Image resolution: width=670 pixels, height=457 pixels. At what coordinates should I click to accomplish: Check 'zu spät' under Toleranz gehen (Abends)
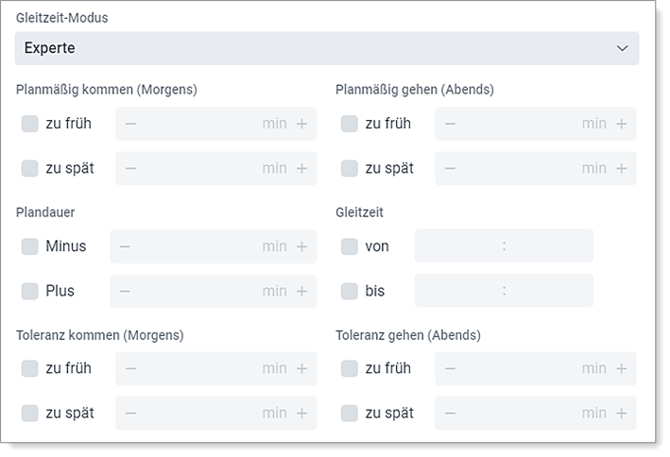349,412
